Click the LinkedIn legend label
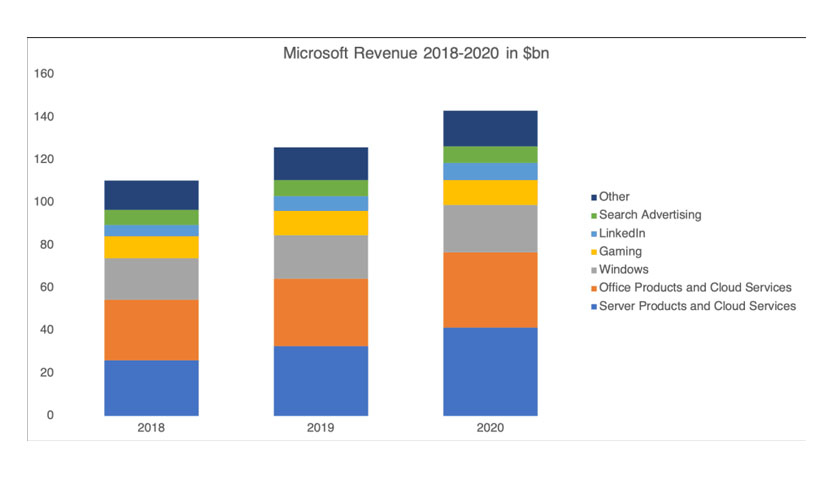815x492 pixels. pos(622,233)
